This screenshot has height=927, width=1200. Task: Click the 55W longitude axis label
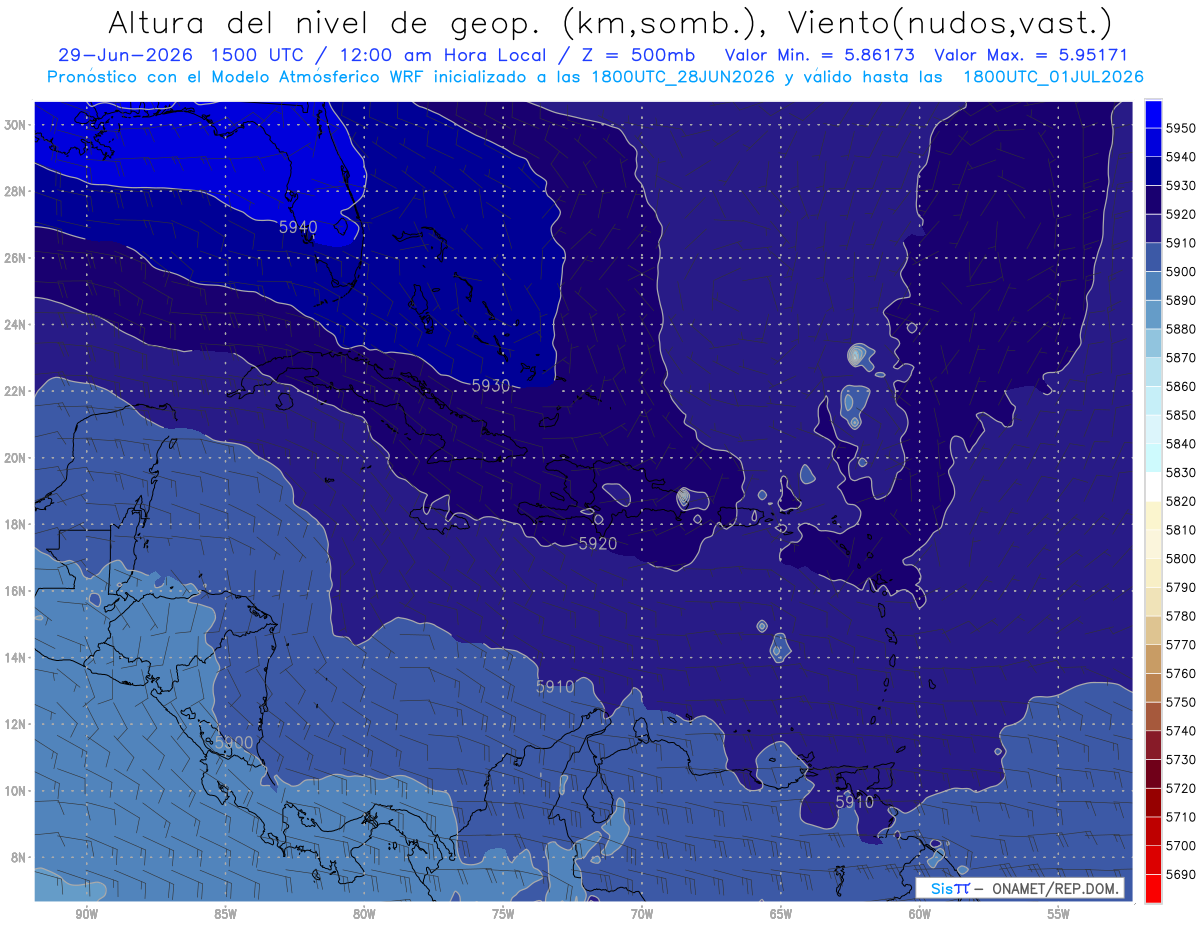(1059, 914)
